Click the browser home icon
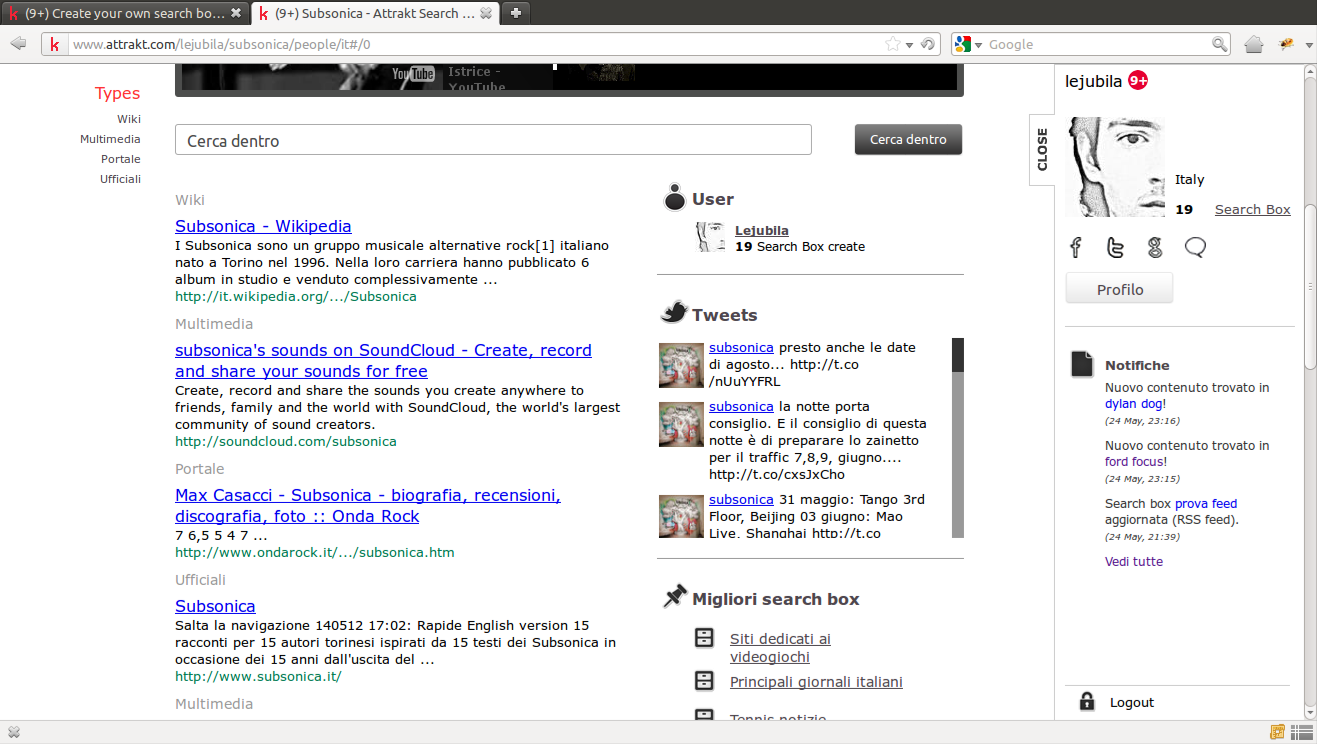The width and height of the screenshot is (1317, 744). (x=1254, y=44)
